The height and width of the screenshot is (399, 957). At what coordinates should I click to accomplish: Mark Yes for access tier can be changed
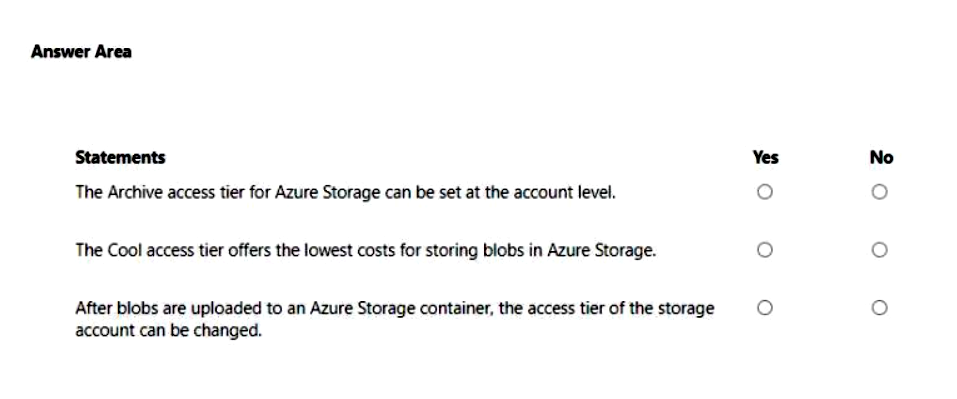point(765,308)
